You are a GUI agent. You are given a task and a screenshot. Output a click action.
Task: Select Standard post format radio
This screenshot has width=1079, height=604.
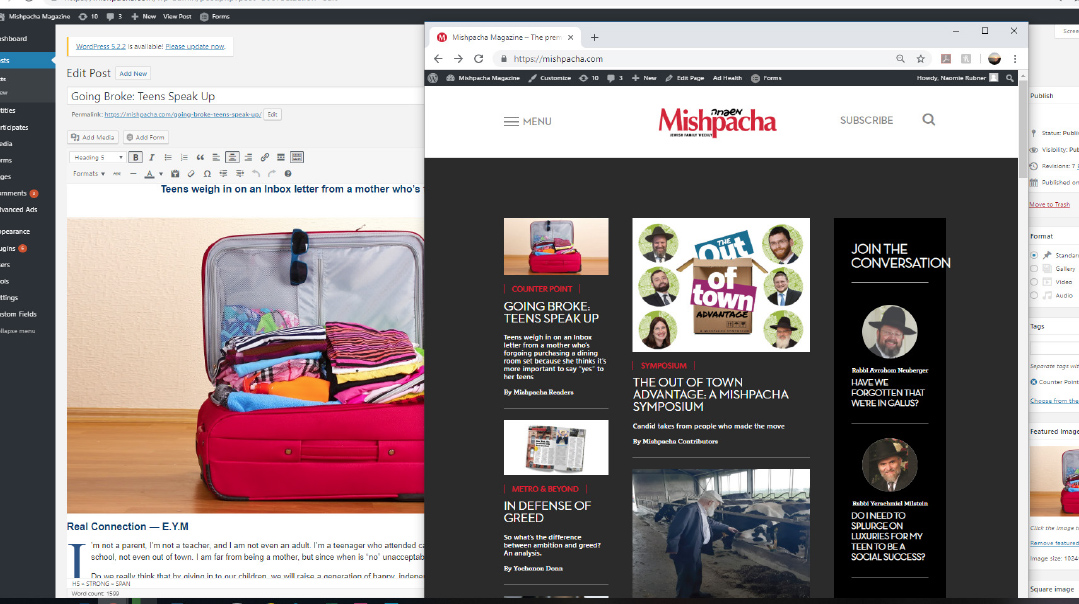tap(1034, 255)
